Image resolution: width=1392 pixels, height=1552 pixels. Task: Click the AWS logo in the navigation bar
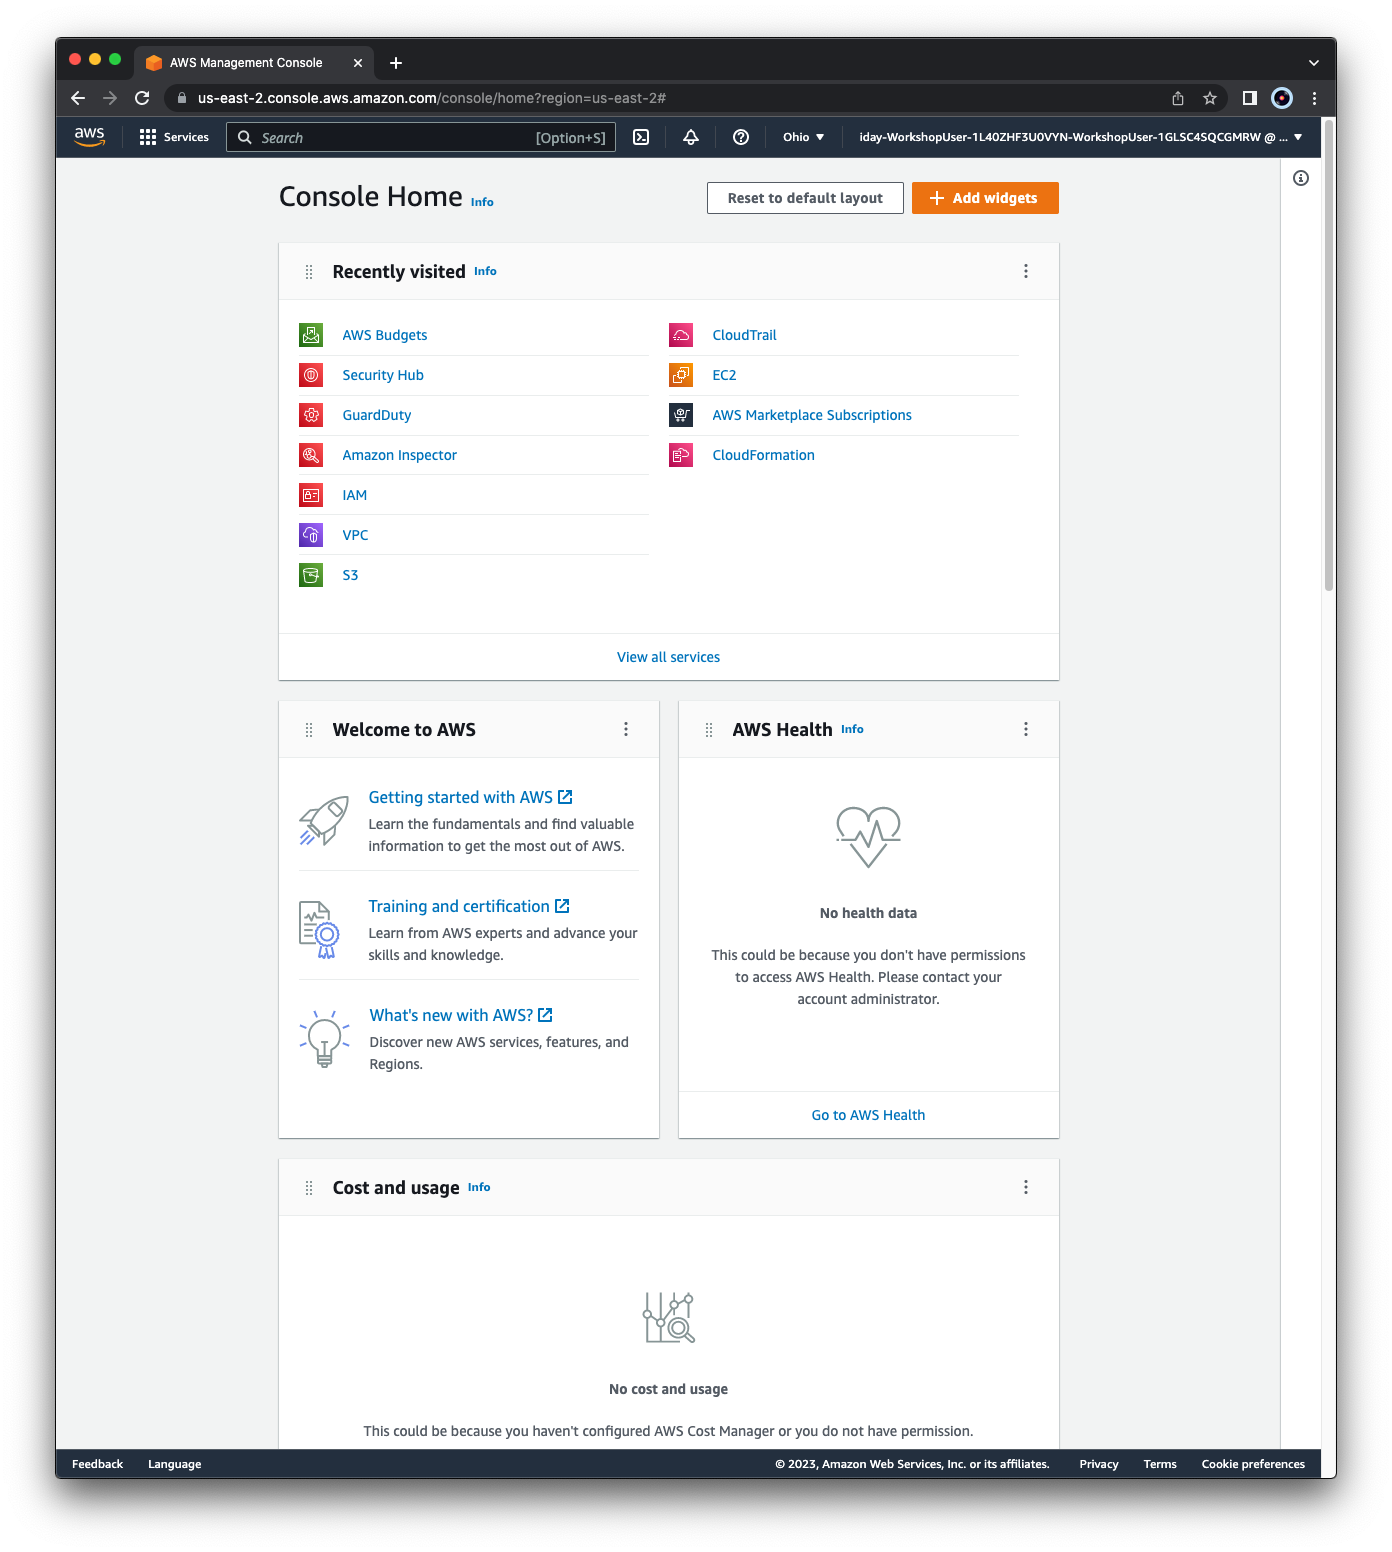89,137
